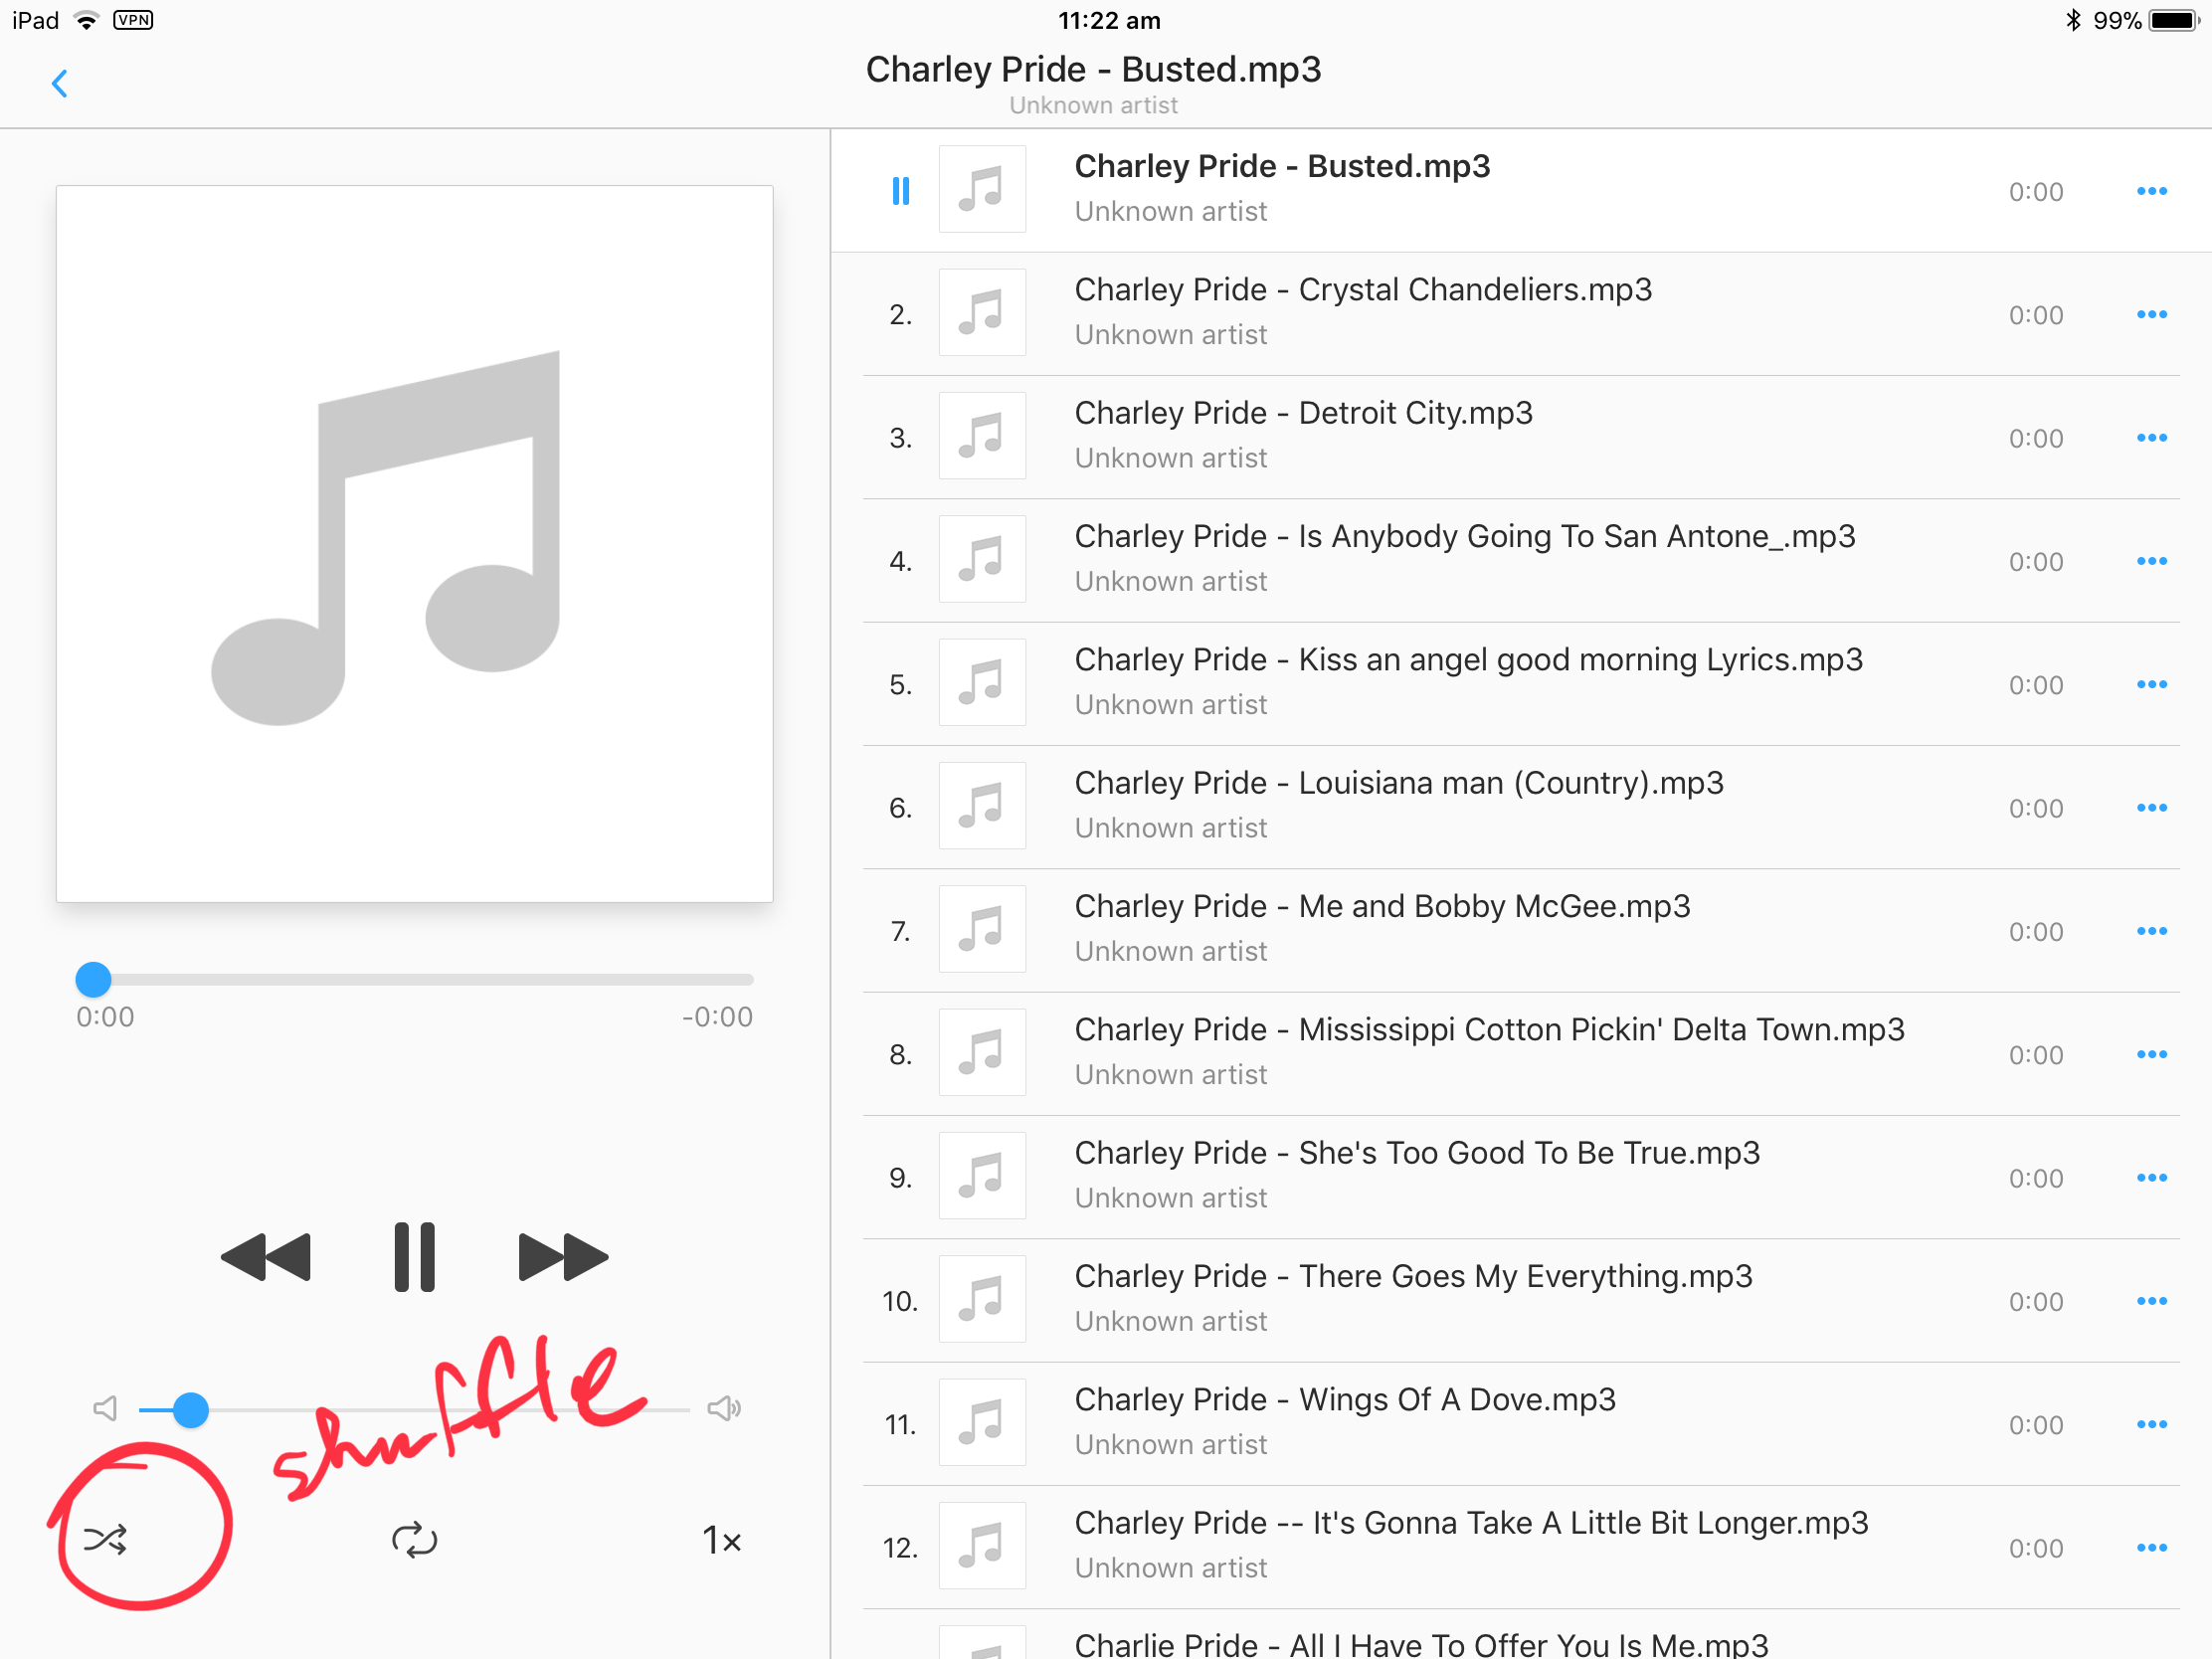Tap the high-volume speaker icon
The height and width of the screenshot is (1659, 2212).
coord(724,1409)
